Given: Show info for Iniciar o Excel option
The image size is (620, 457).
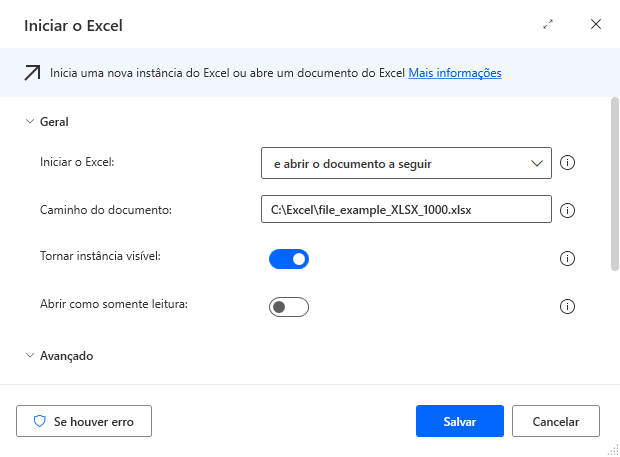Looking at the screenshot, I should [567, 162].
